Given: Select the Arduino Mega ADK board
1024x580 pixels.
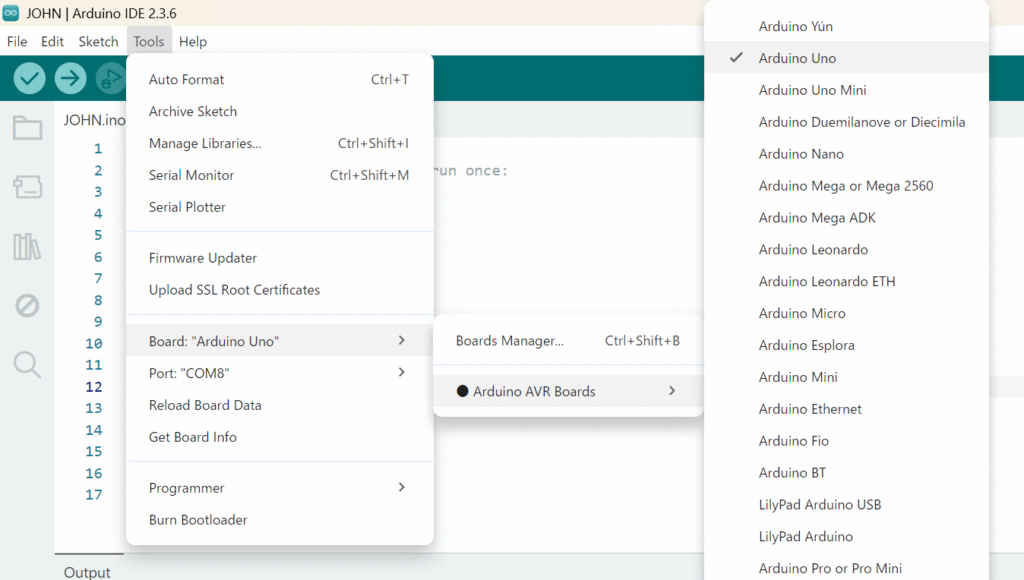Looking at the screenshot, I should [846, 218].
